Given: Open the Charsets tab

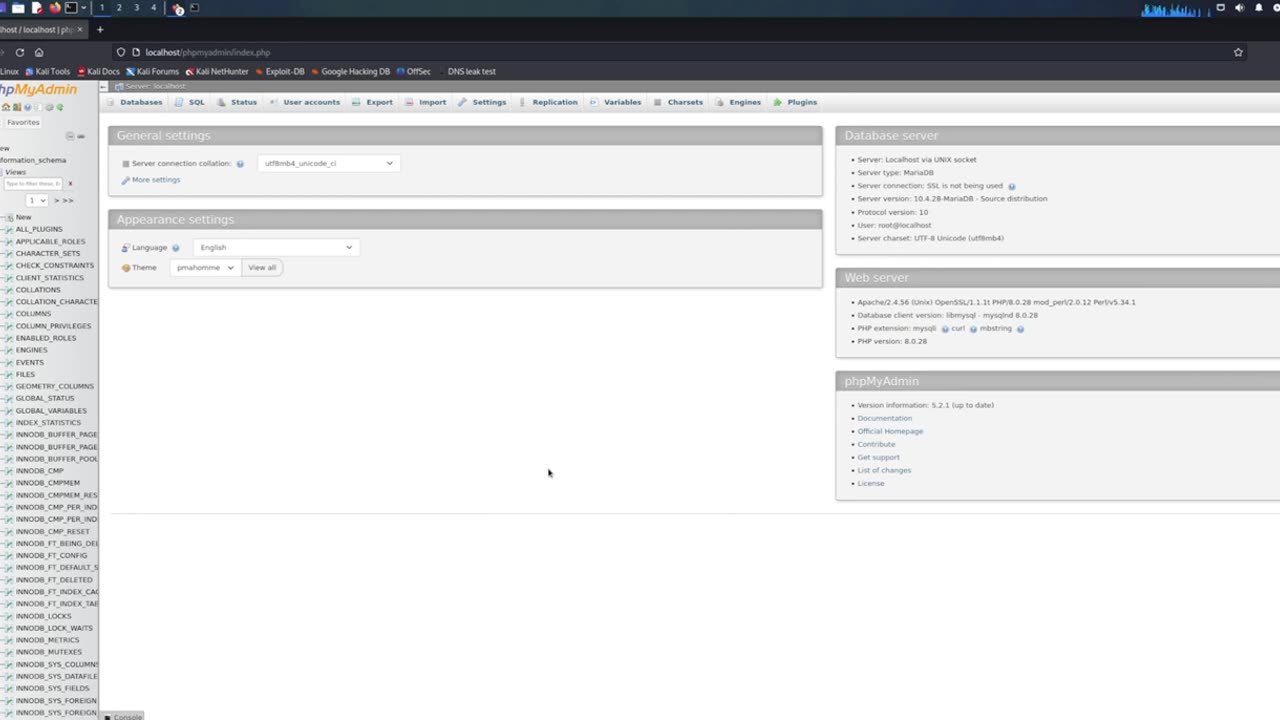Looking at the screenshot, I should [678, 102].
